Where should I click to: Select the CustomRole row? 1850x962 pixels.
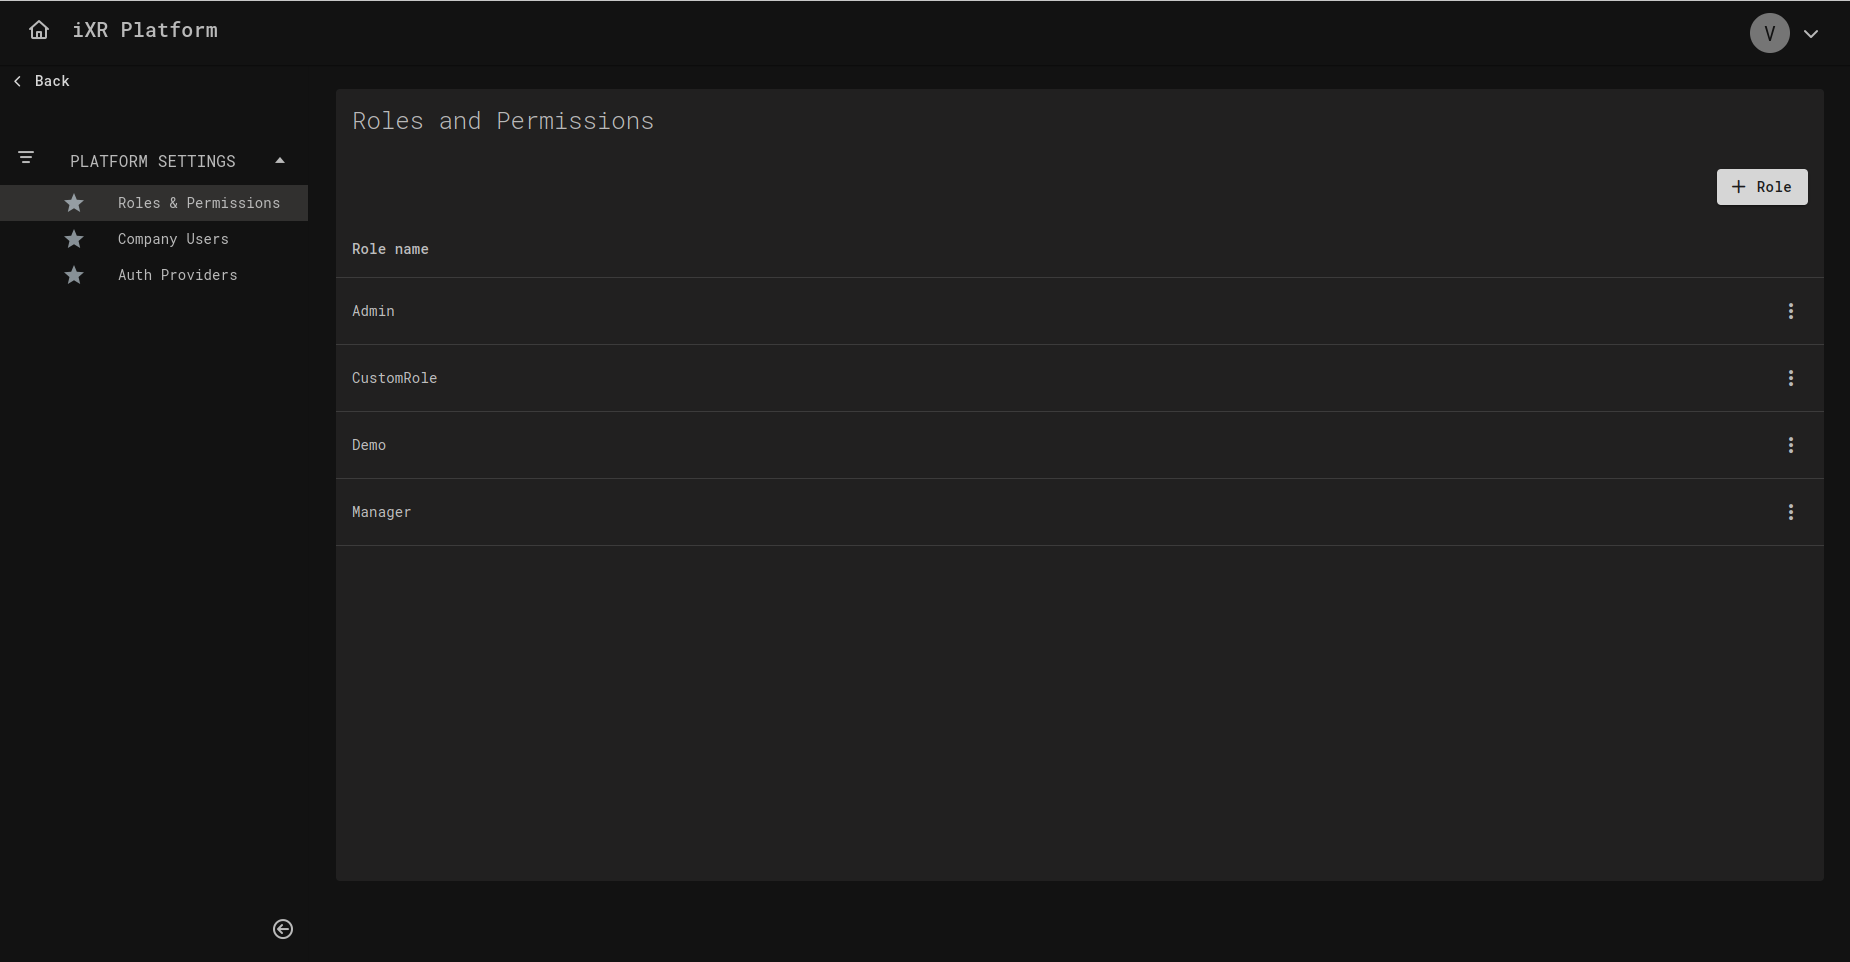coord(395,378)
